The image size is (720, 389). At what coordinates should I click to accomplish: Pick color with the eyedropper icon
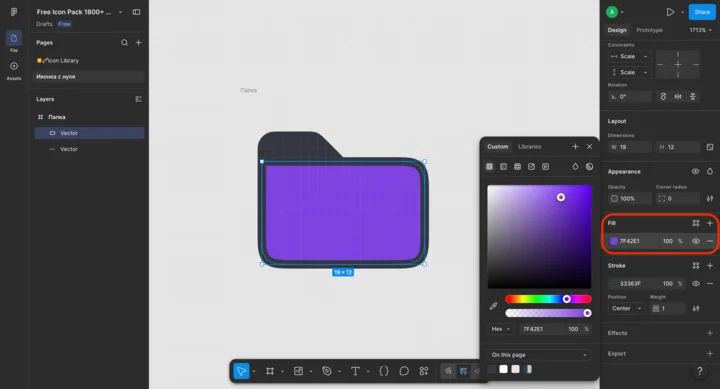pos(494,306)
